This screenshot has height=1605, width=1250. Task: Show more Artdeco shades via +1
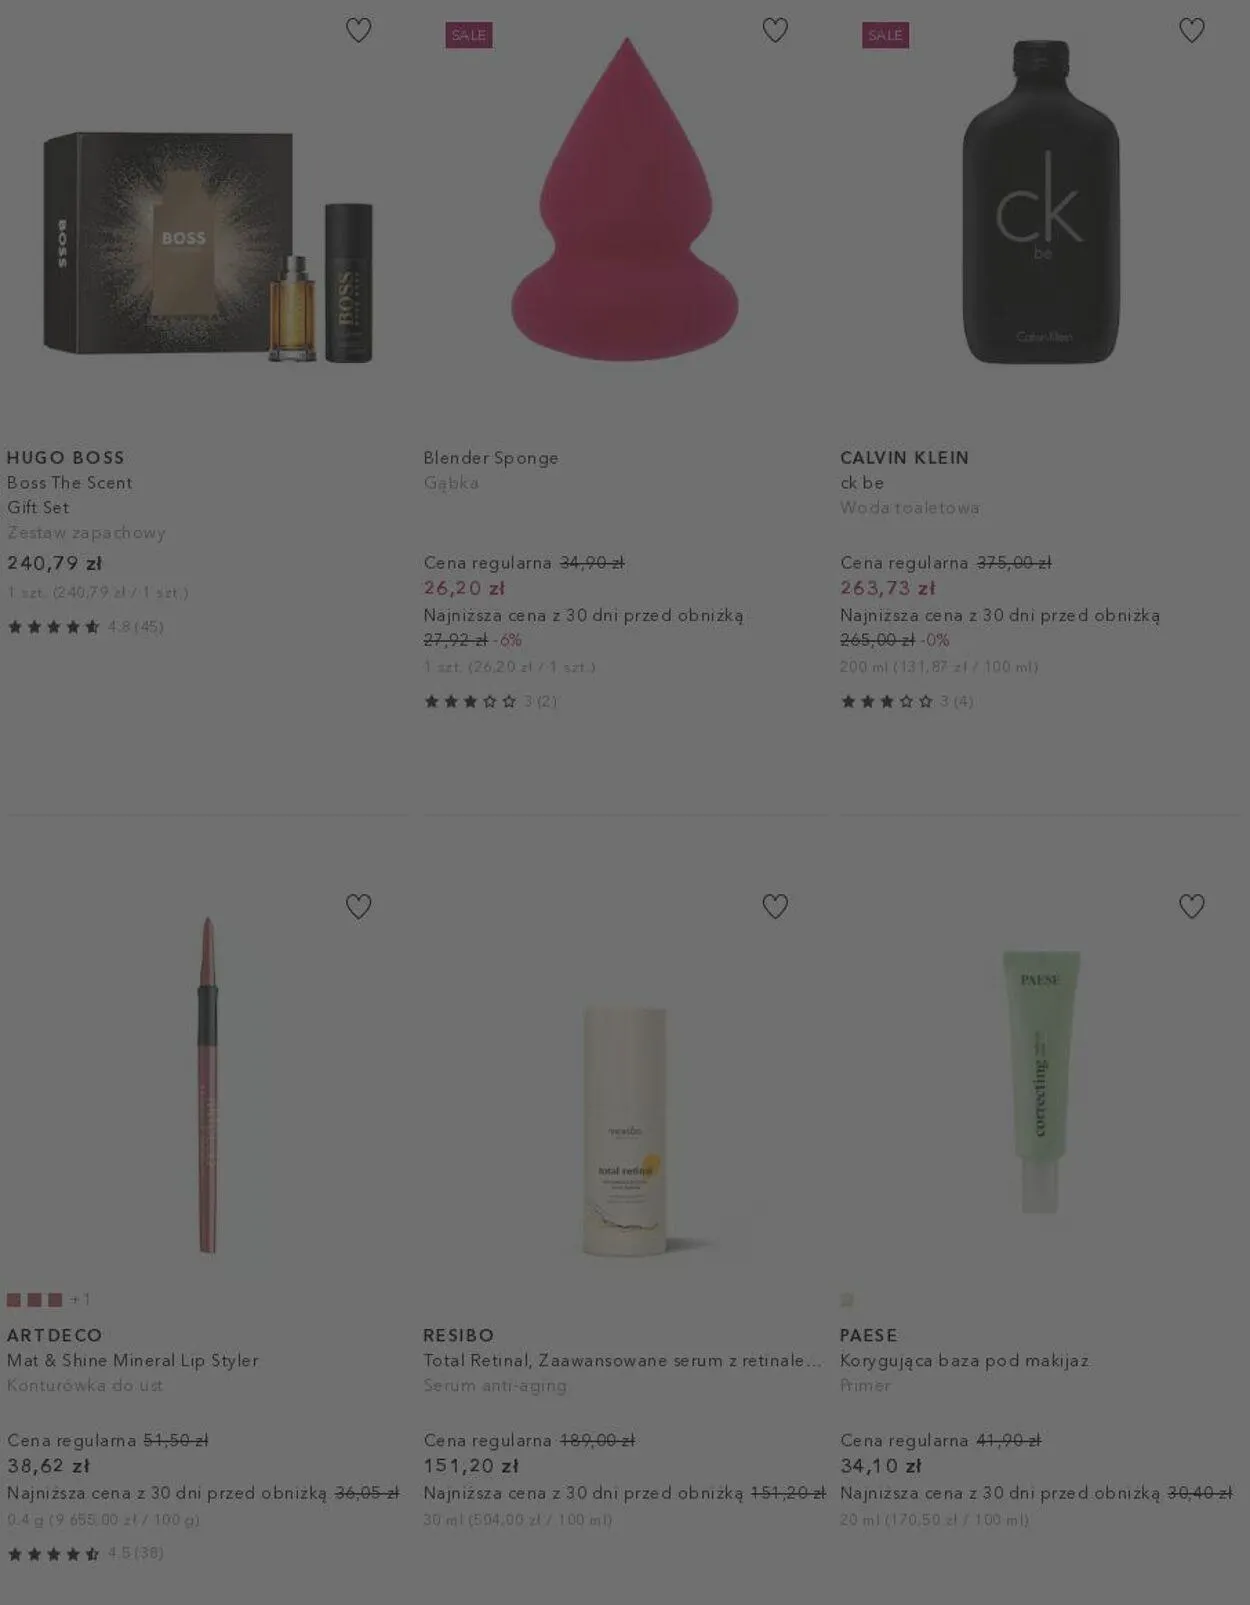(x=80, y=1300)
